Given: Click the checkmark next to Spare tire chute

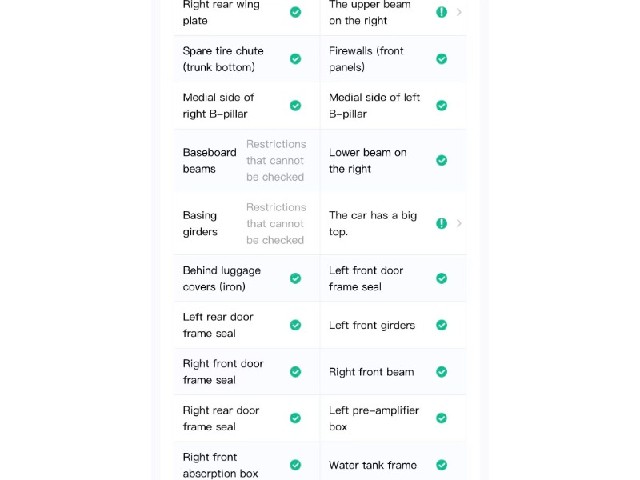Looking at the screenshot, I should 296,59.
